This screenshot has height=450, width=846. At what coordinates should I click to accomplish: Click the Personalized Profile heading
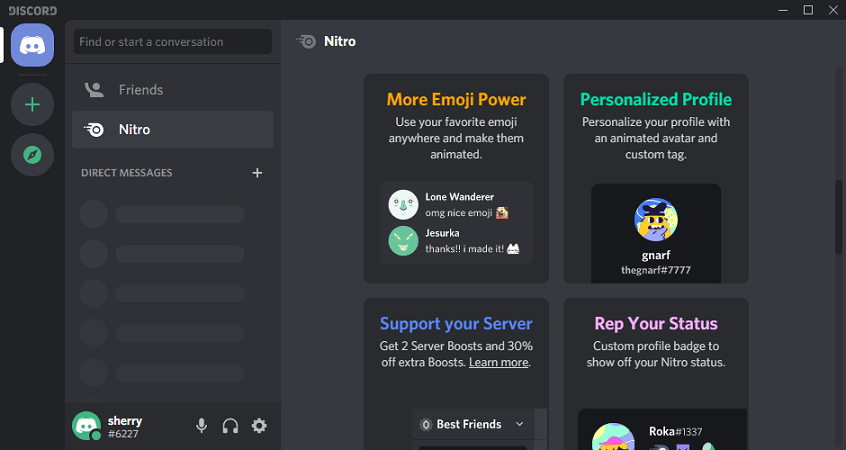click(656, 99)
